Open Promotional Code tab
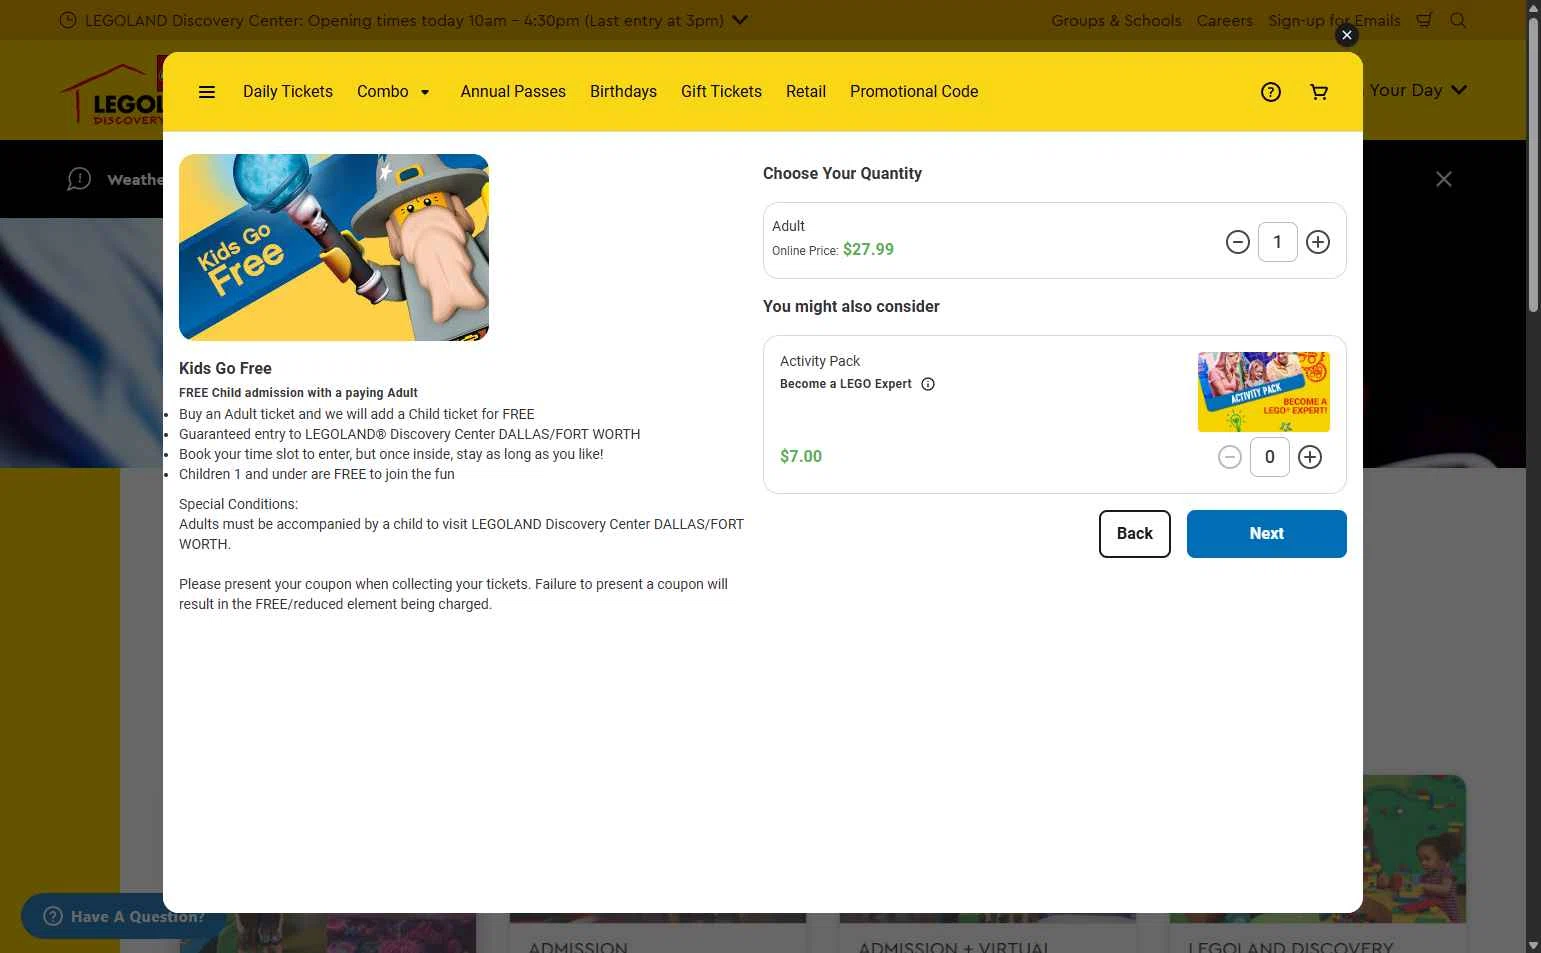This screenshot has width=1541, height=953. [x=914, y=92]
